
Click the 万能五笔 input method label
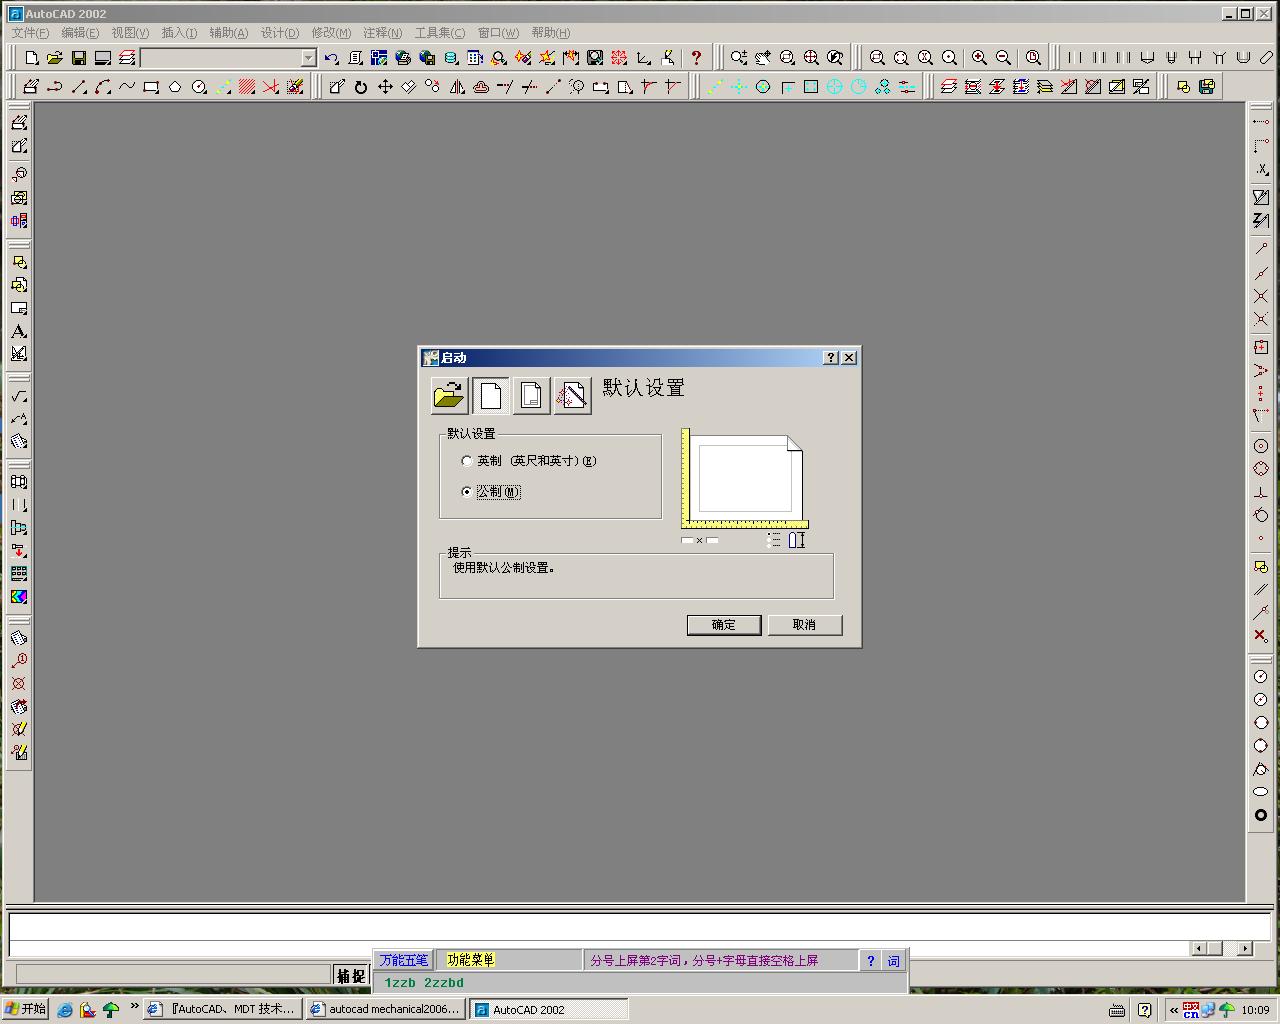[403, 960]
